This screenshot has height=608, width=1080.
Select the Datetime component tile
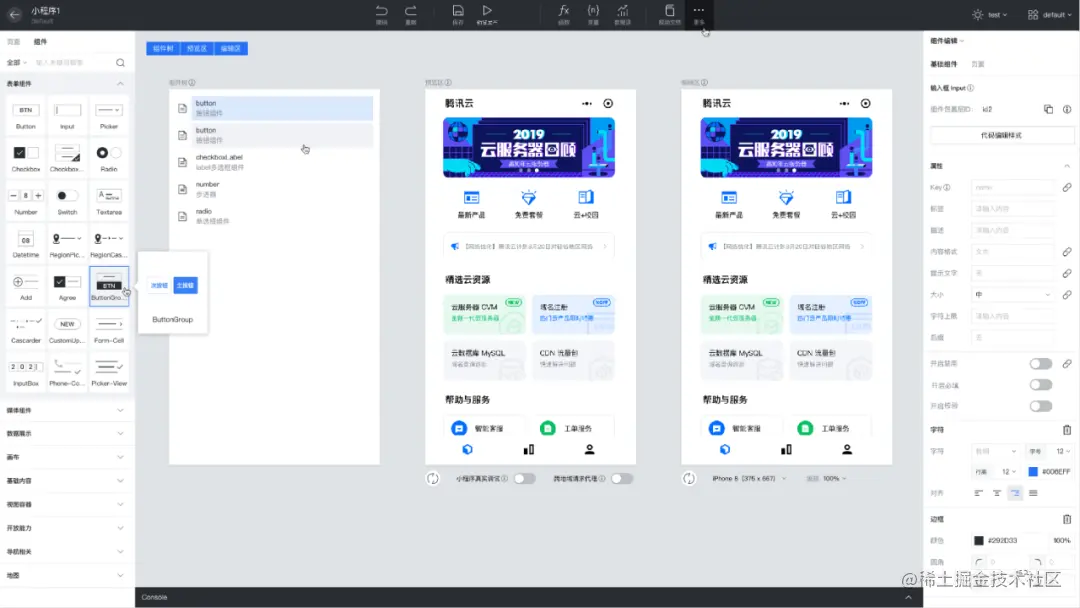[25, 244]
